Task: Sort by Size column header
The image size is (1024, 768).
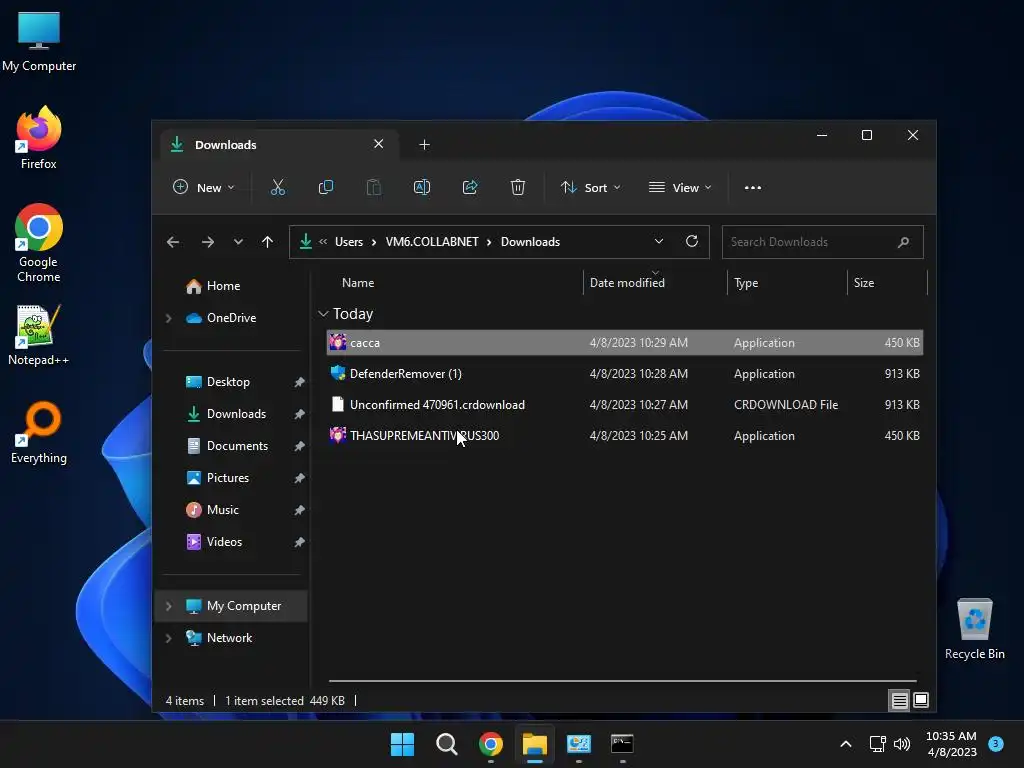Action: point(863,283)
